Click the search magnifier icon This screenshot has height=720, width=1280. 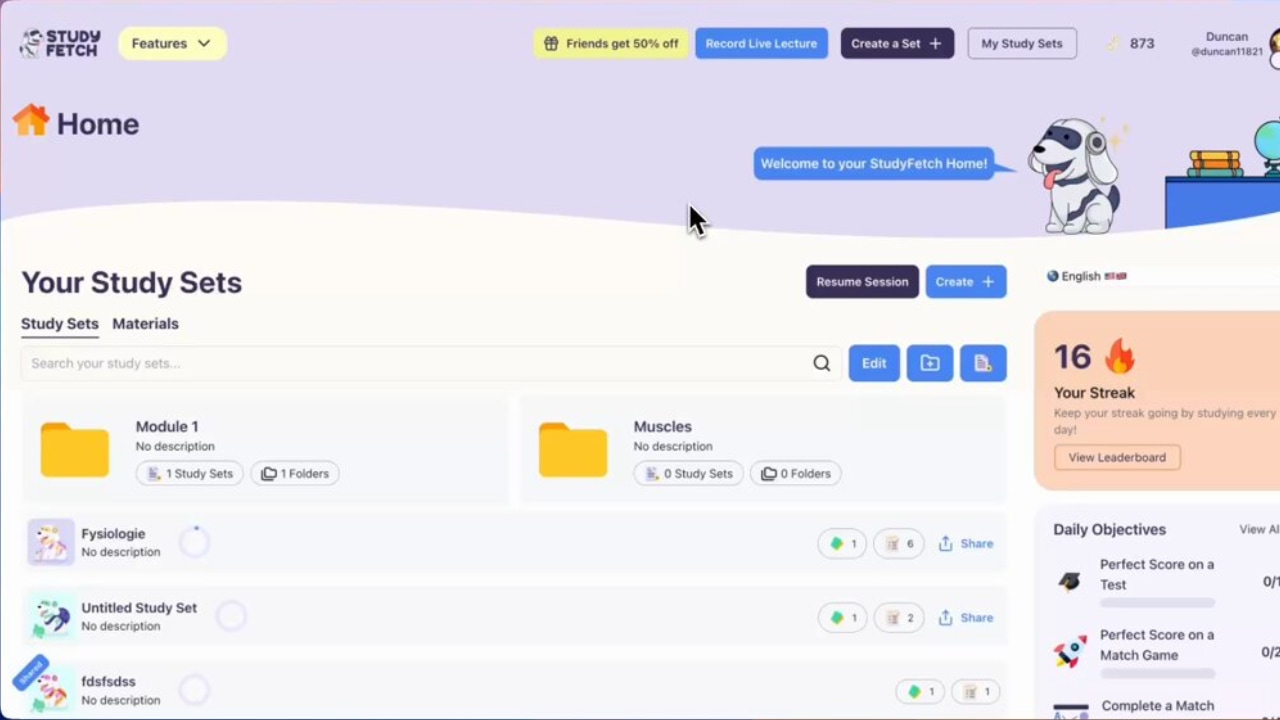(x=821, y=363)
